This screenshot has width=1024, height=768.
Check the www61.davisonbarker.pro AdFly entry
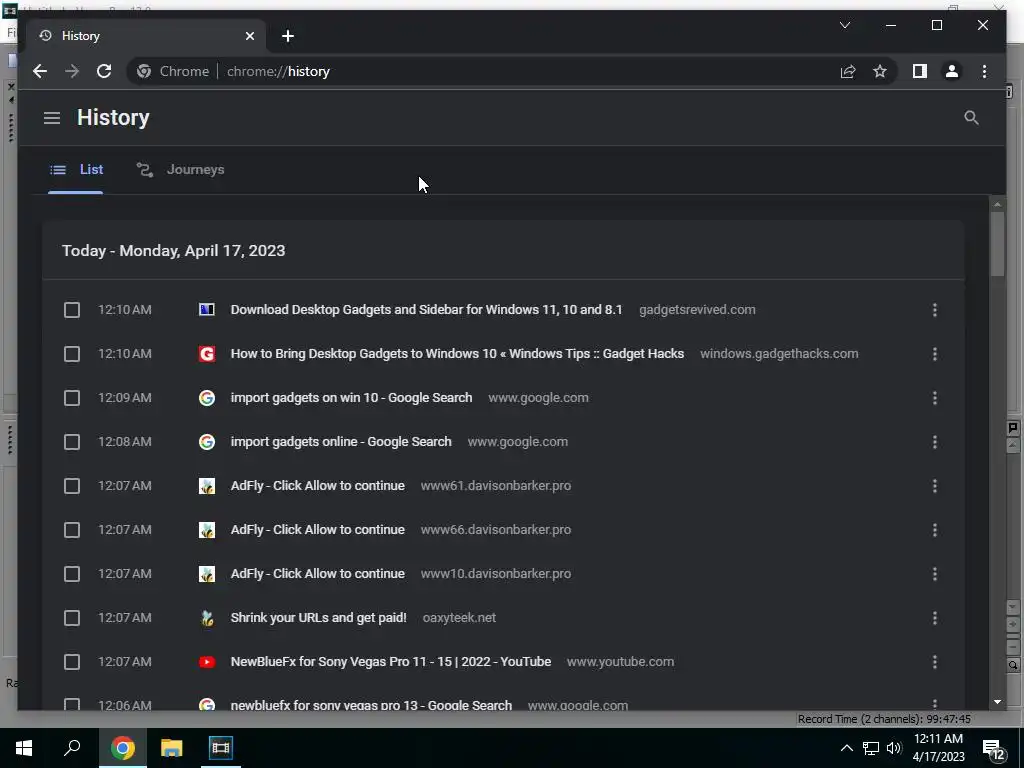(x=72, y=486)
